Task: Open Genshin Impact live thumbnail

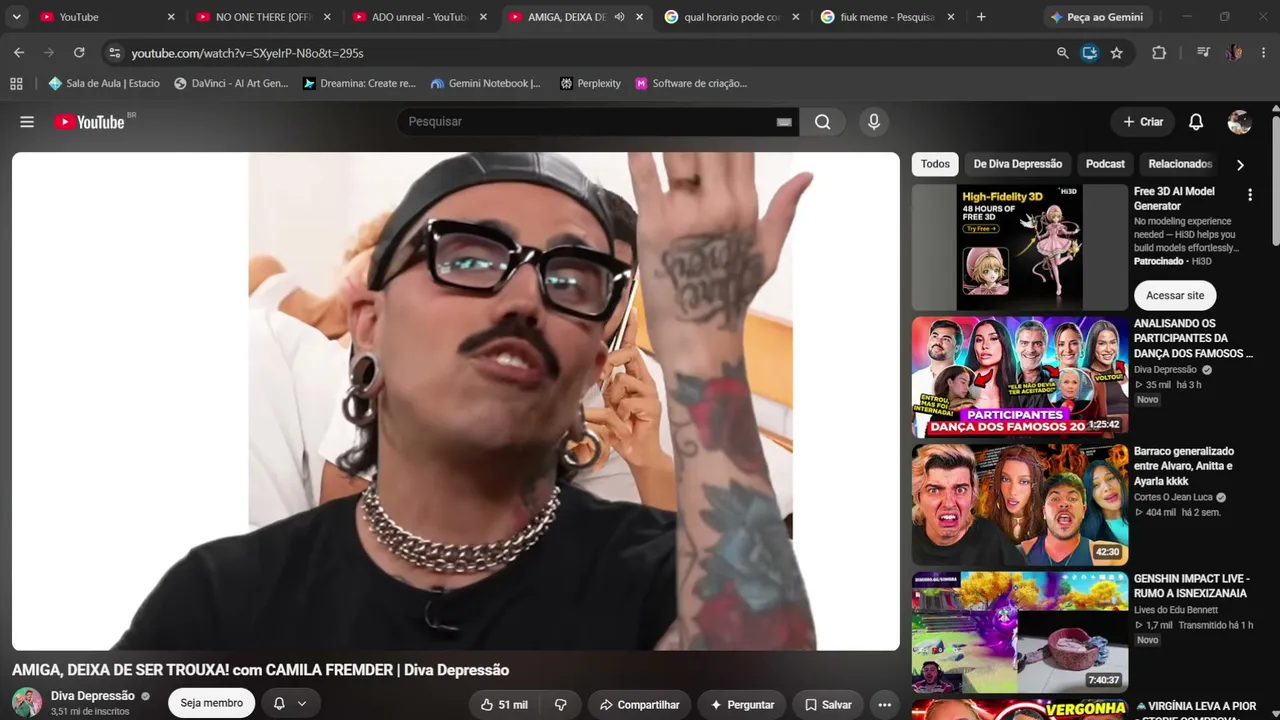Action: tap(1020, 633)
